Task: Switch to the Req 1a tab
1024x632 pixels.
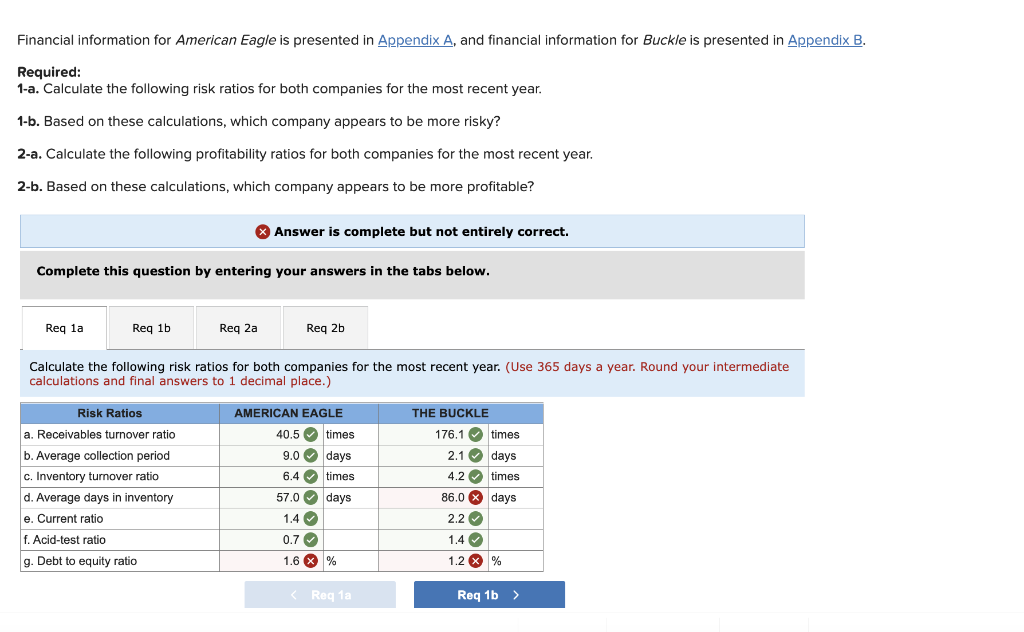Action: click(x=64, y=328)
